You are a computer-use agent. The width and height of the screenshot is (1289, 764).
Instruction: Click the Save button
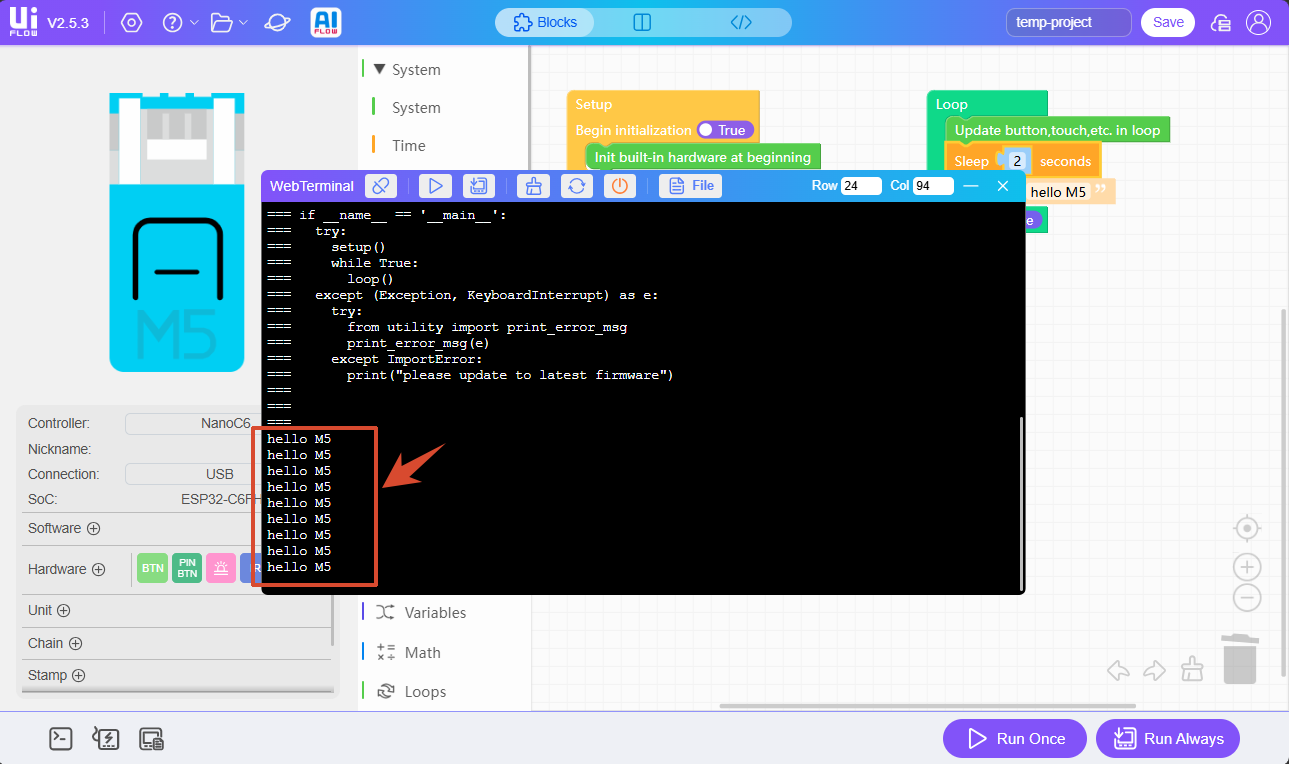(1168, 22)
